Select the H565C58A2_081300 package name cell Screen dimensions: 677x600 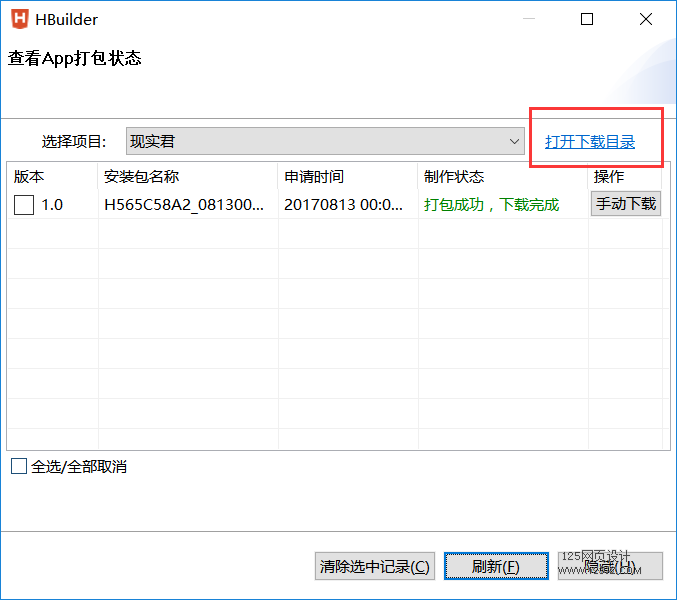click(x=184, y=205)
